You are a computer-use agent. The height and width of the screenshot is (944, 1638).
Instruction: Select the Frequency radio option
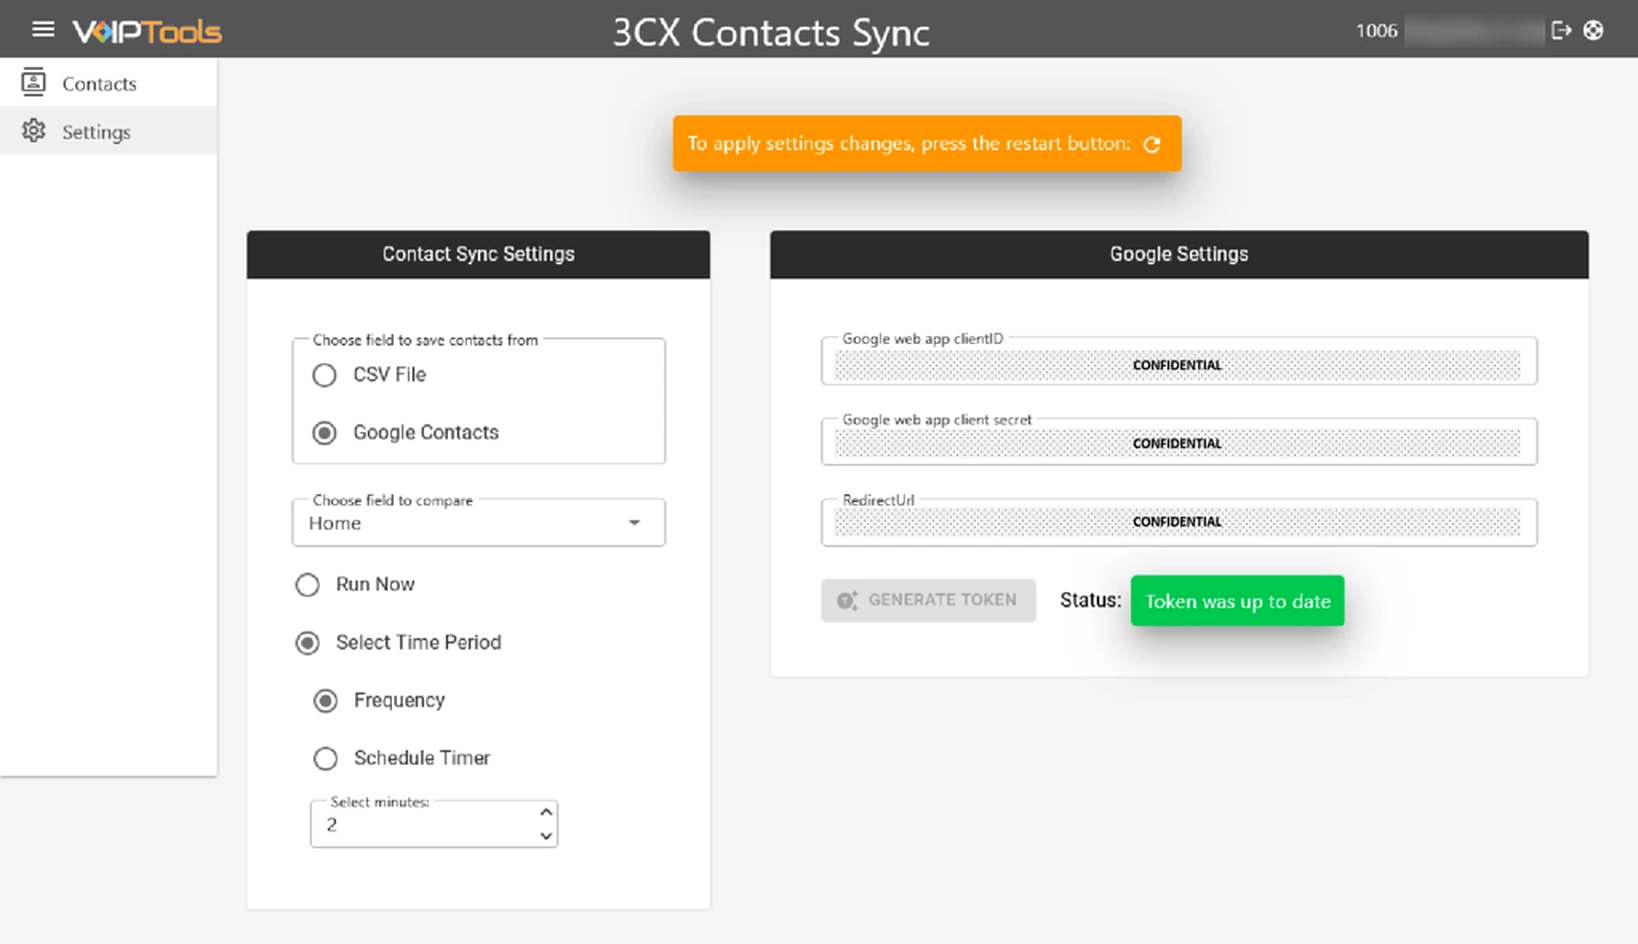[x=325, y=701]
